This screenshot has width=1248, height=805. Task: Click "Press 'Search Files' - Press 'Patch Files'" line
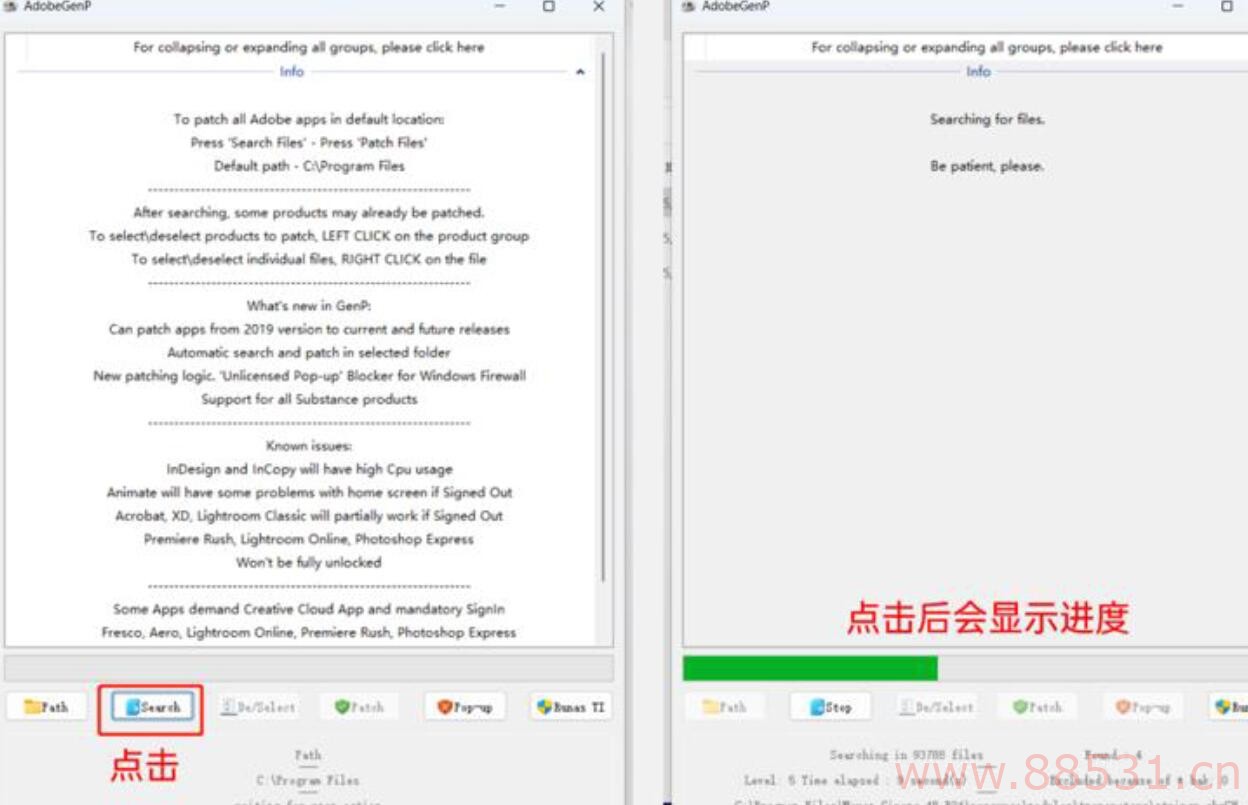tap(308, 142)
